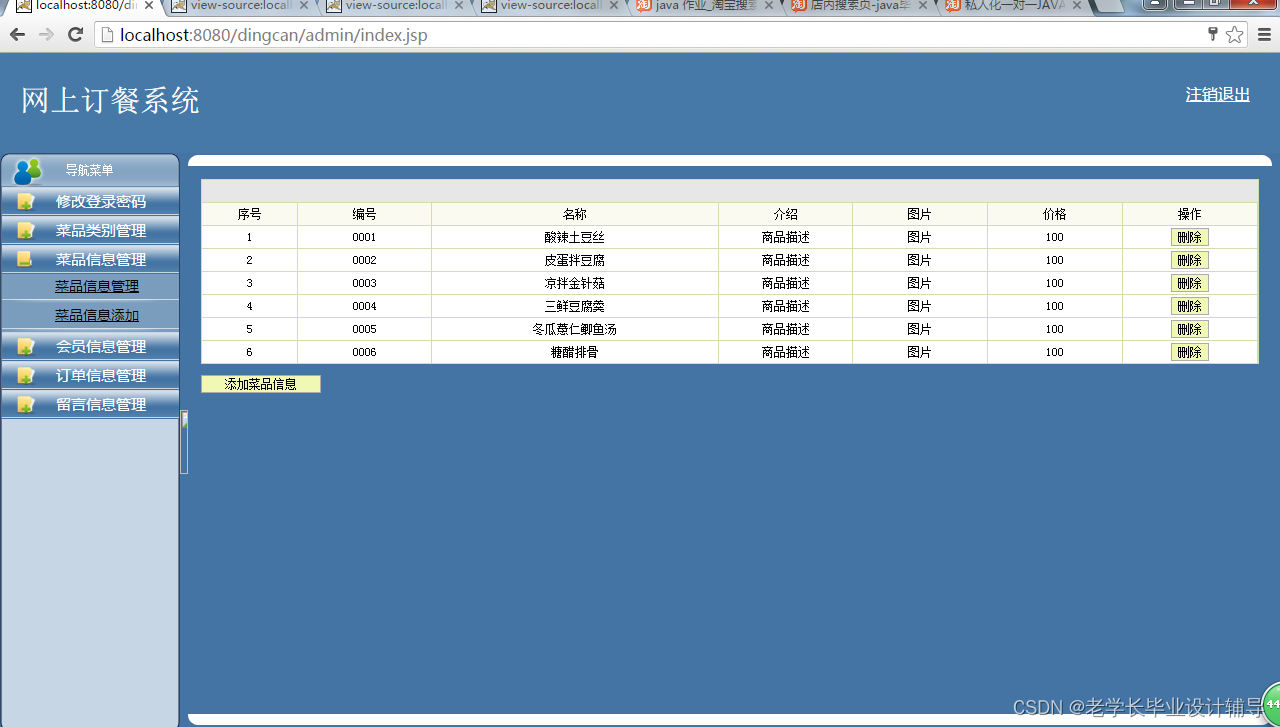Click the dish code 0006 cell
This screenshot has width=1280, height=727.
pos(365,352)
